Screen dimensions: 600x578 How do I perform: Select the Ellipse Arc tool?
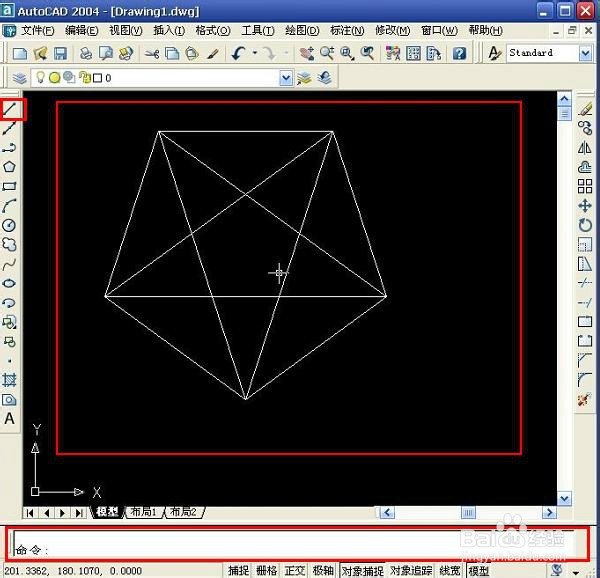pos(10,303)
